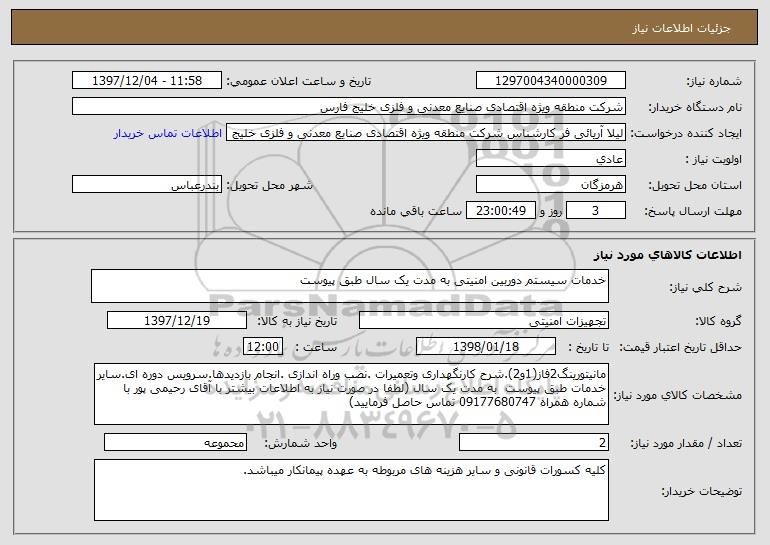Click the توضیحات خریدار text area
This screenshot has height=545, width=770.
coord(351,490)
